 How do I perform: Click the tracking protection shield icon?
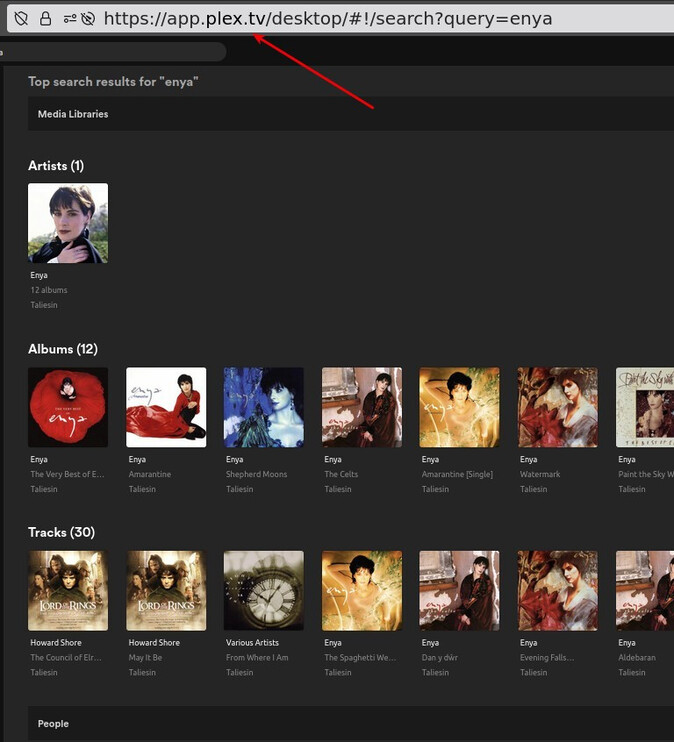point(21,18)
